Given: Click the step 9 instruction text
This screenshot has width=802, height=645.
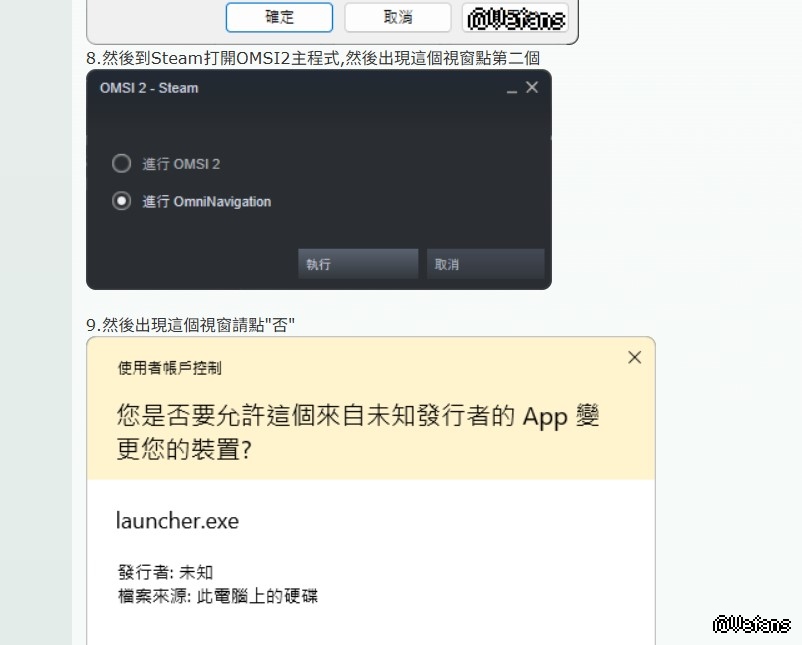Looking at the screenshot, I should point(191,325).
